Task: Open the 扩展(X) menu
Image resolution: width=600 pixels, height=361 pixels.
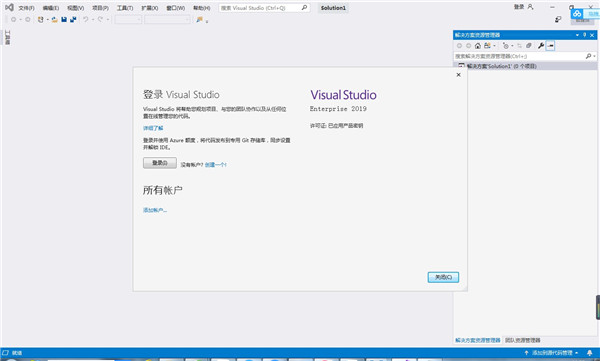Action: (x=150, y=8)
